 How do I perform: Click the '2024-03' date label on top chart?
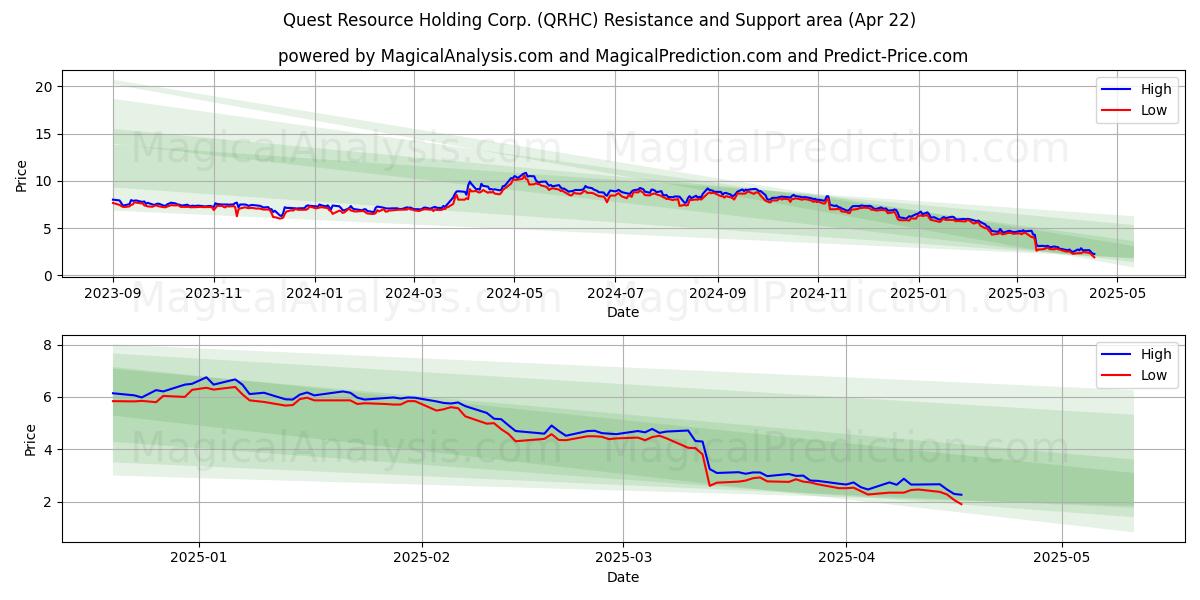point(413,294)
